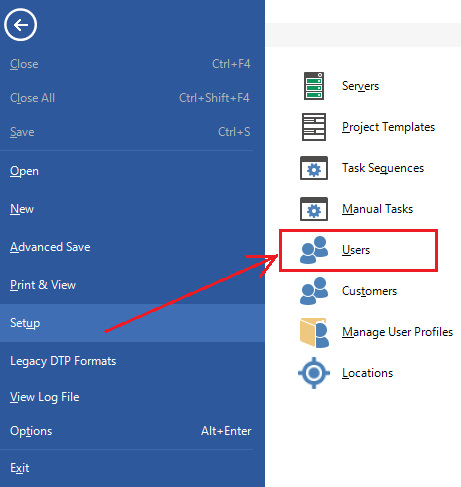The width and height of the screenshot is (461, 487).
Task: Choose the Save menu item
Action: click(132, 132)
